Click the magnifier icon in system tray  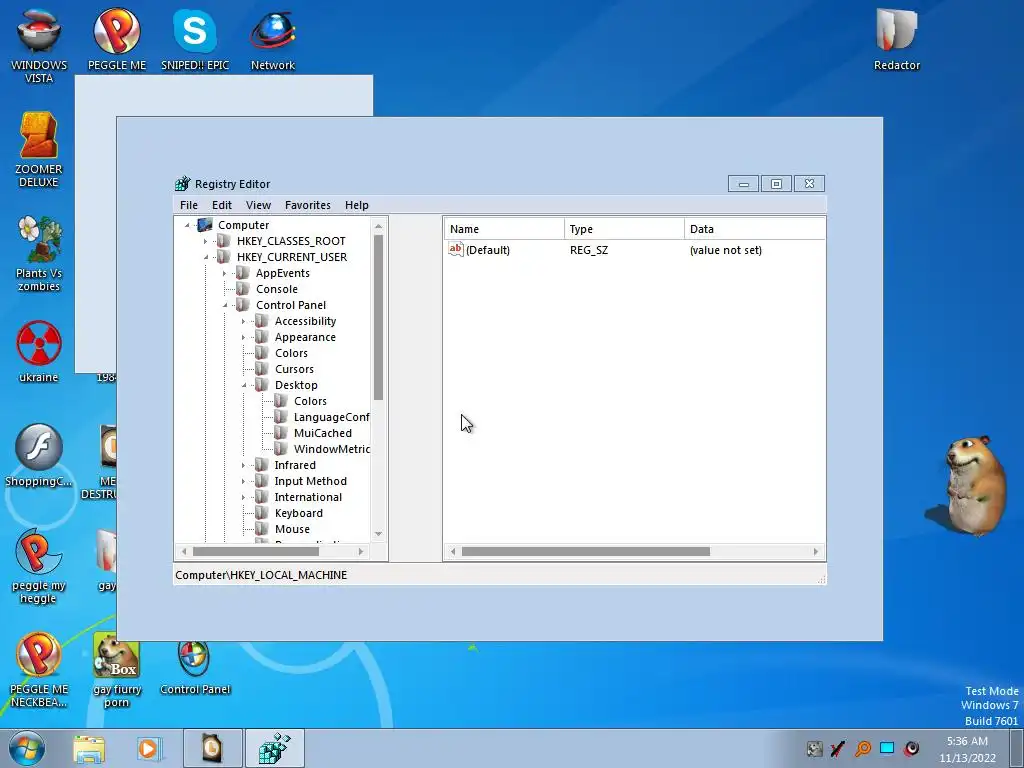point(863,748)
